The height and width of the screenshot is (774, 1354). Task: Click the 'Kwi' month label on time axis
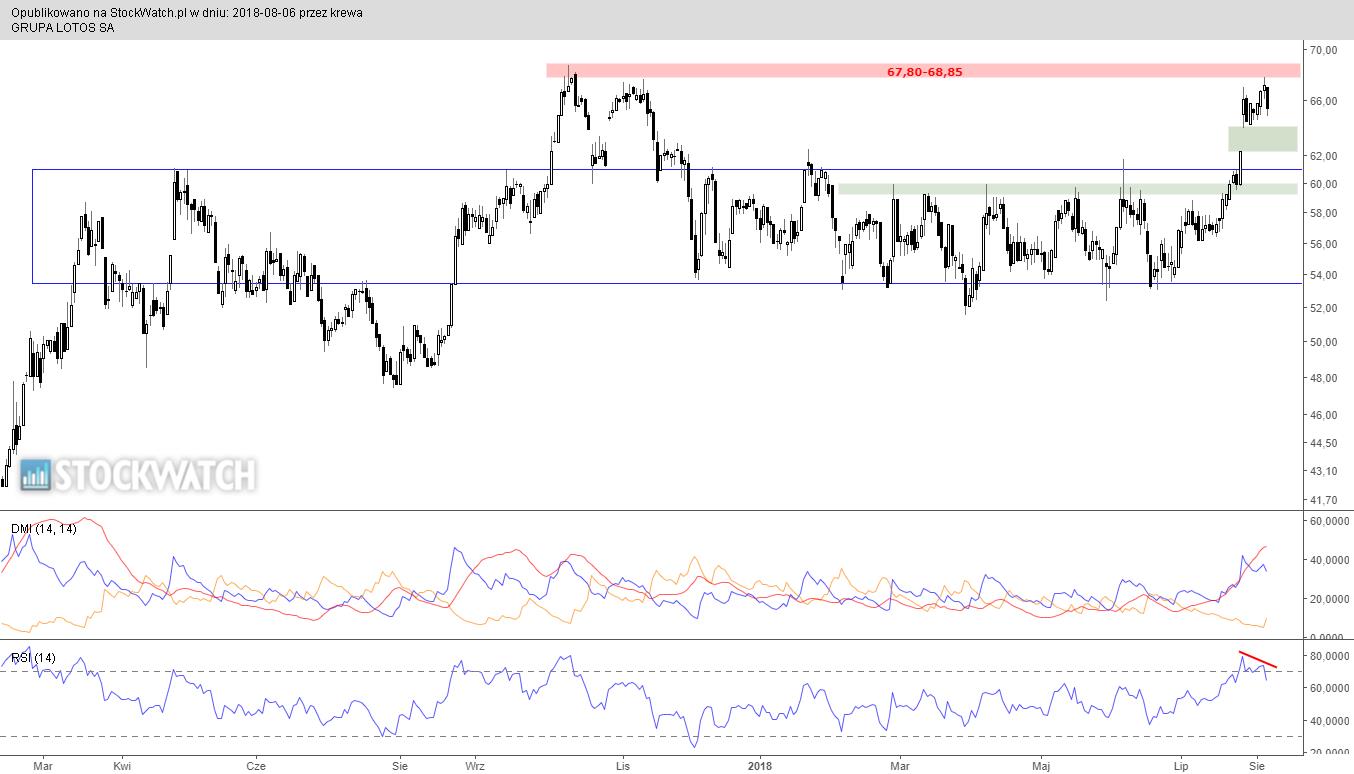click(x=122, y=766)
